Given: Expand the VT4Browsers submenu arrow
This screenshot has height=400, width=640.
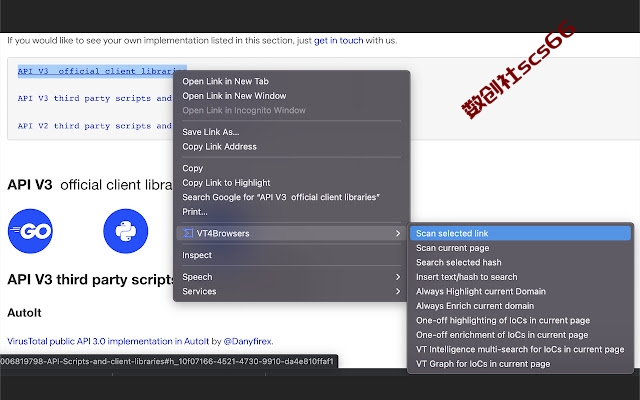Looking at the screenshot, I should point(398,233).
